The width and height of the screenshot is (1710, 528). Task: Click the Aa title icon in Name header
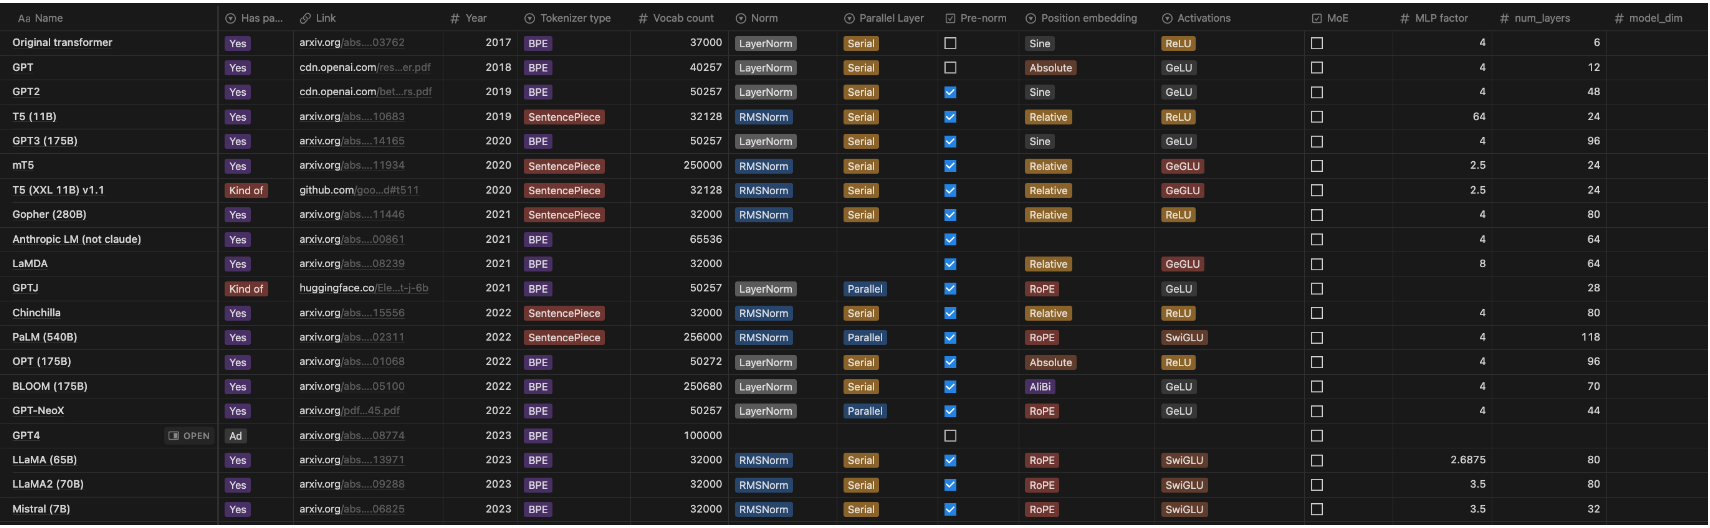24,18
